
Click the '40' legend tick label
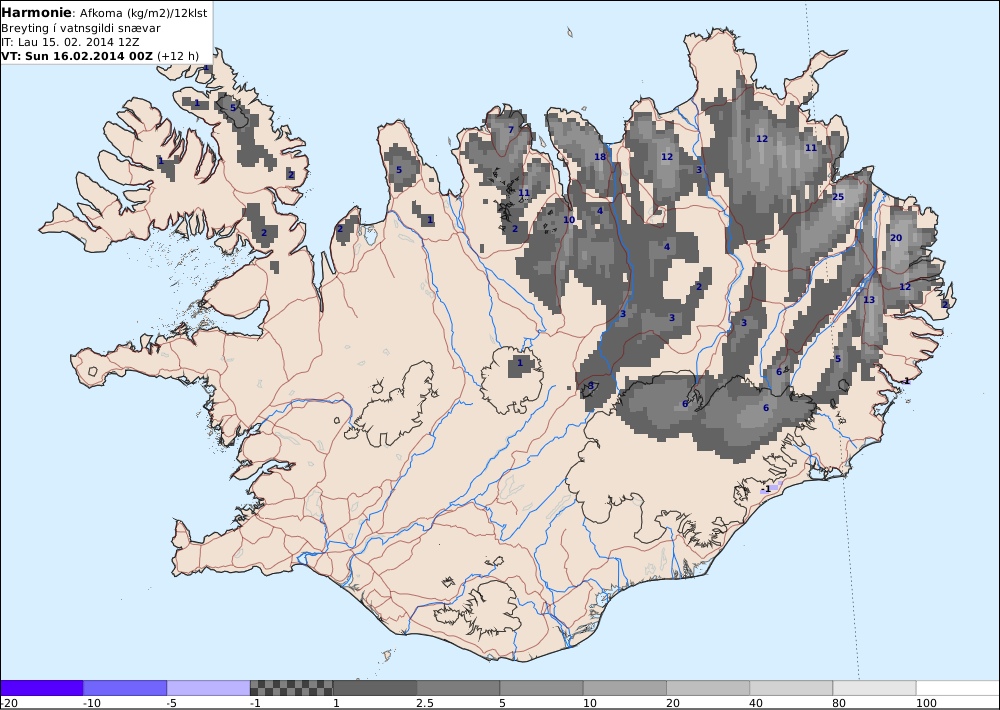coord(758,703)
